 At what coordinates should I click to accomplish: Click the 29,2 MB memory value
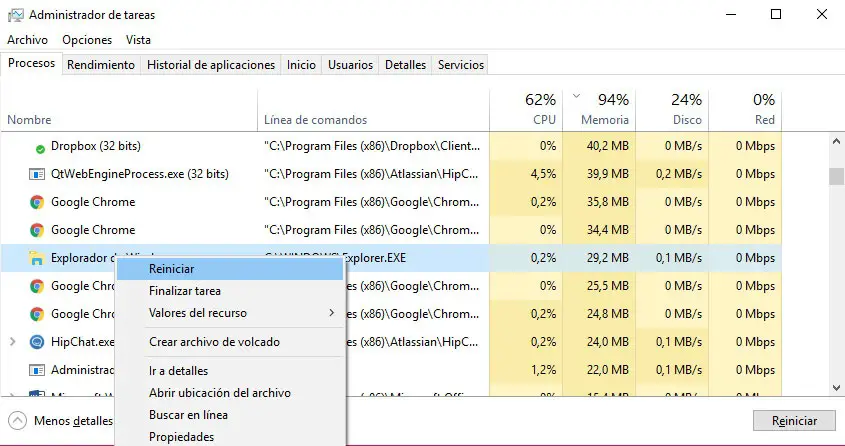pyautogui.click(x=607, y=258)
